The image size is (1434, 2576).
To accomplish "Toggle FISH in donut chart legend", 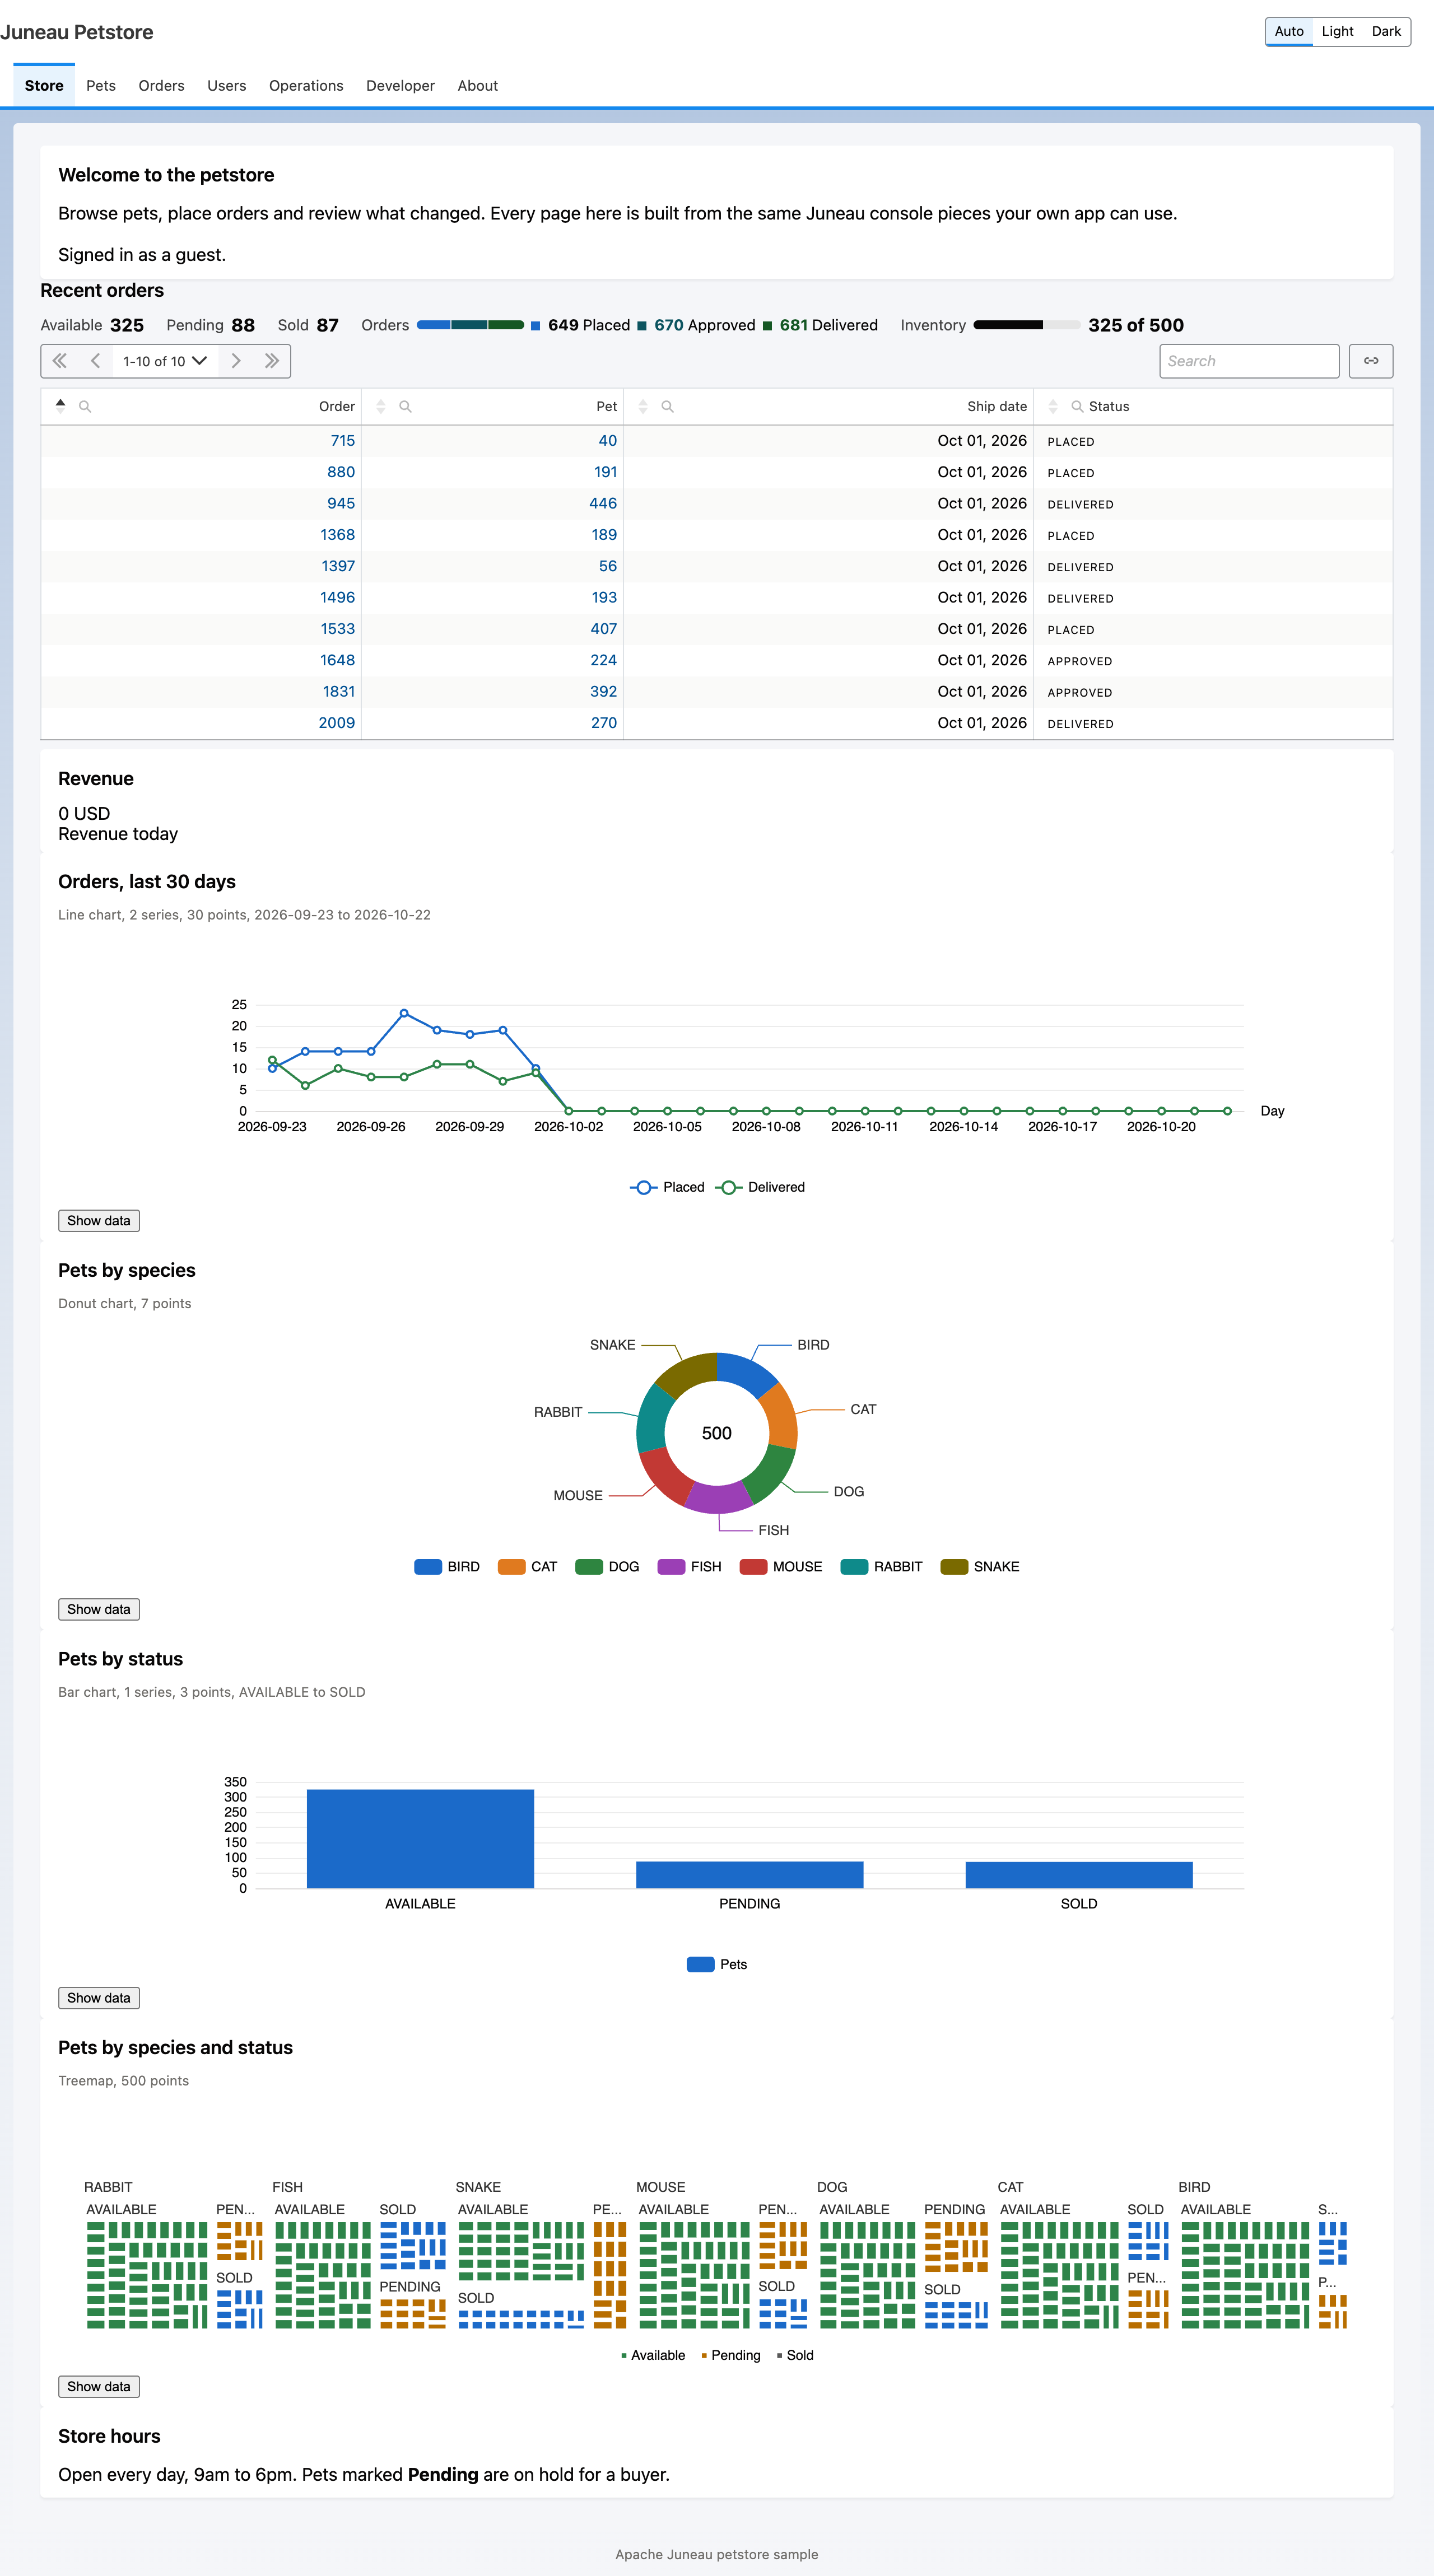I will point(689,1567).
